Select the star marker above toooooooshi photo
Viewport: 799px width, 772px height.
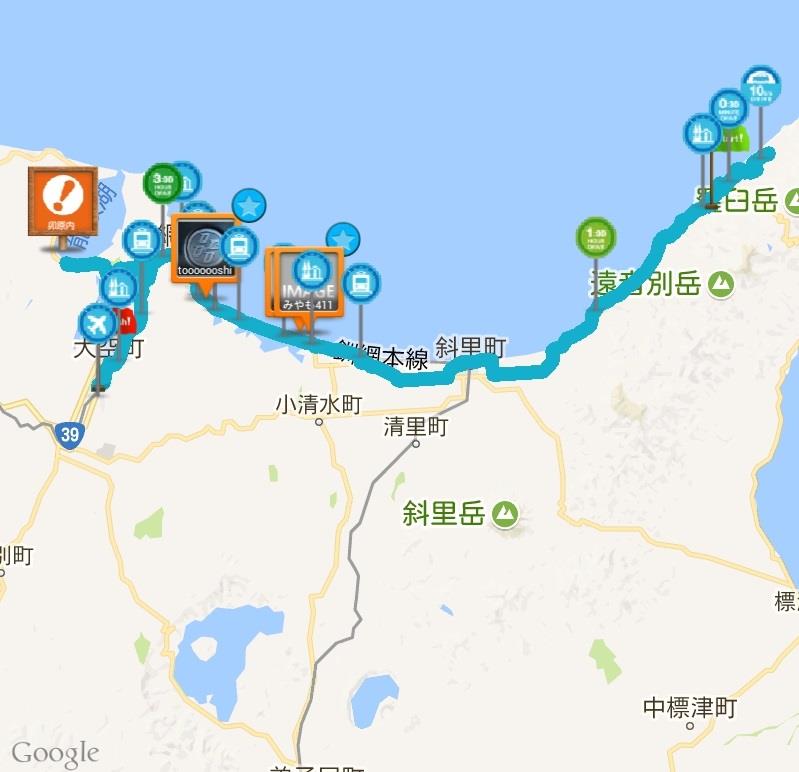[249, 206]
